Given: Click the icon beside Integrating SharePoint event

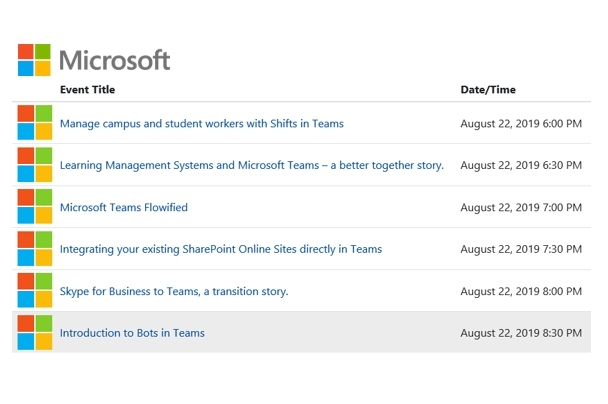Looking at the screenshot, I should 35,249.
